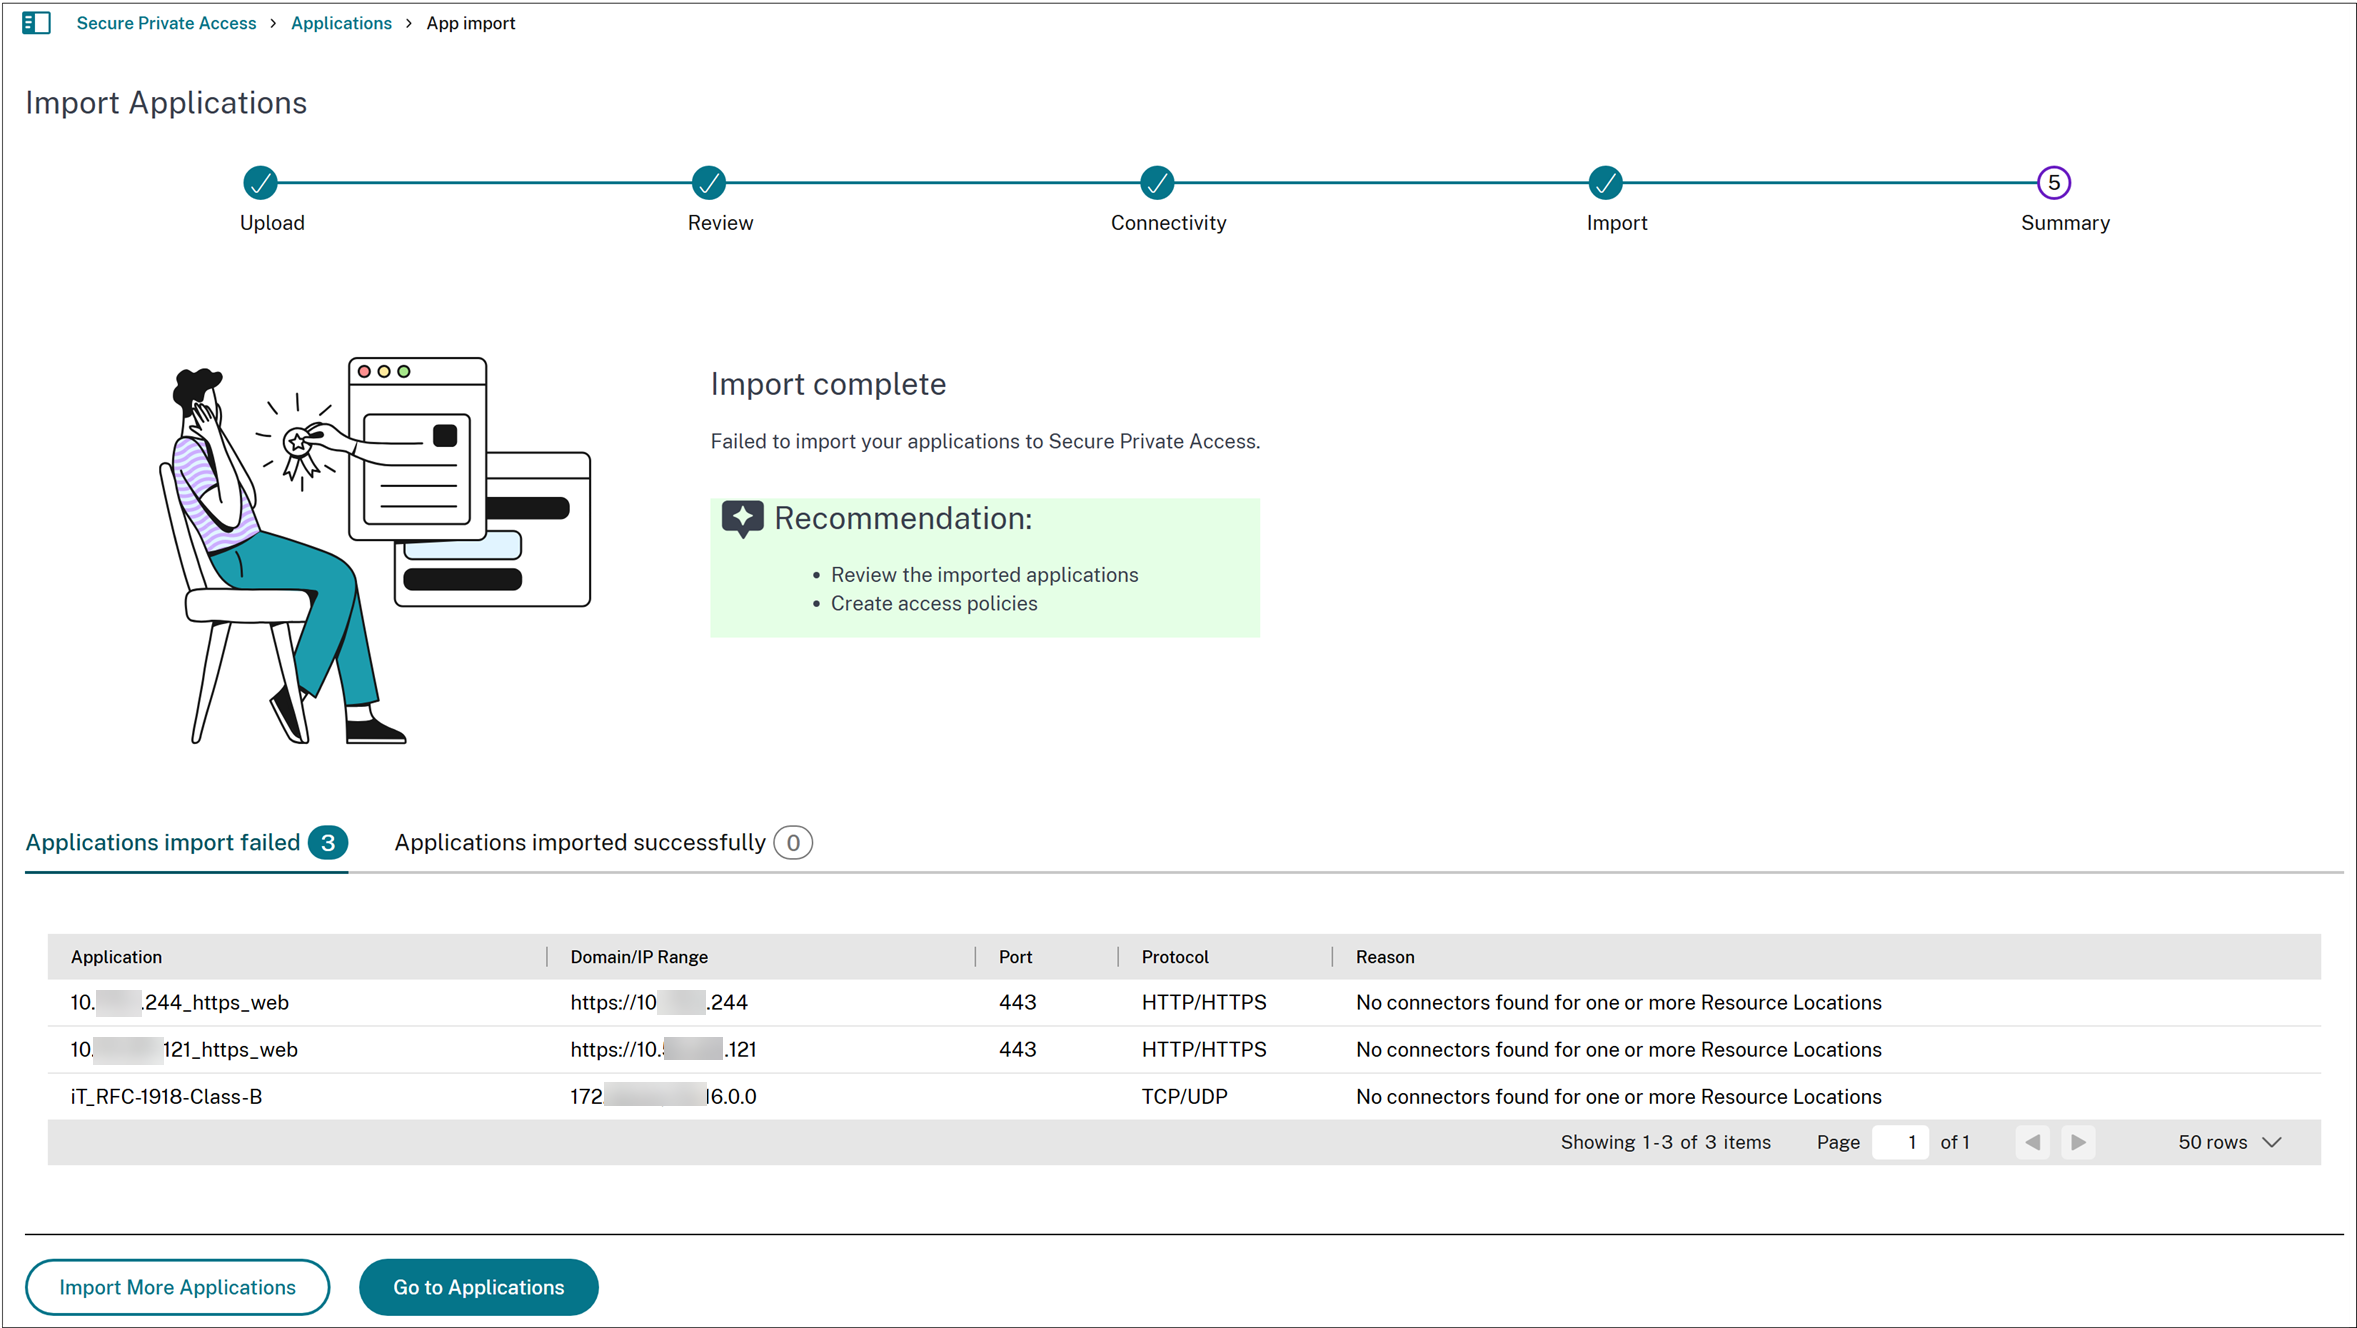
Task: Click Go to Applications button
Action: tap(478, 1287)
